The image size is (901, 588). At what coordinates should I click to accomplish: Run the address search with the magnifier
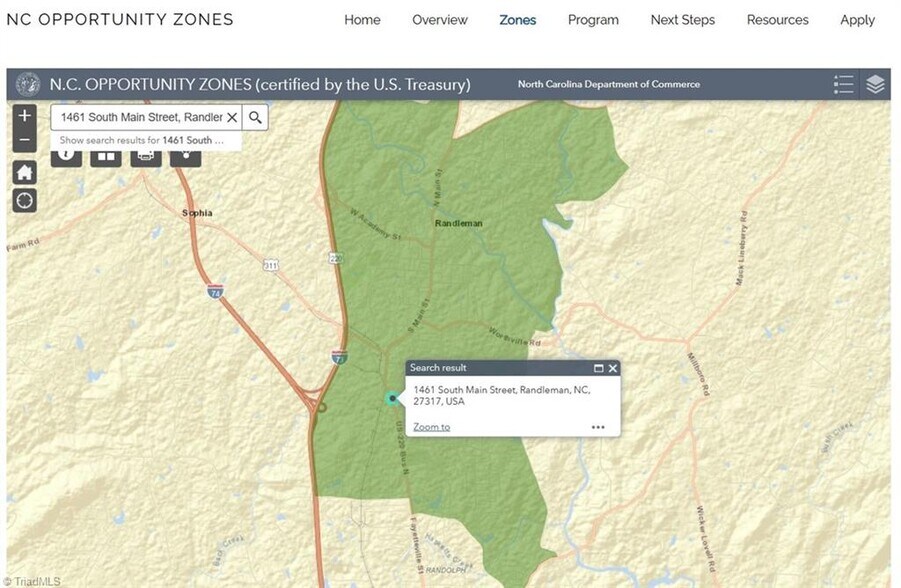point(255,117)
